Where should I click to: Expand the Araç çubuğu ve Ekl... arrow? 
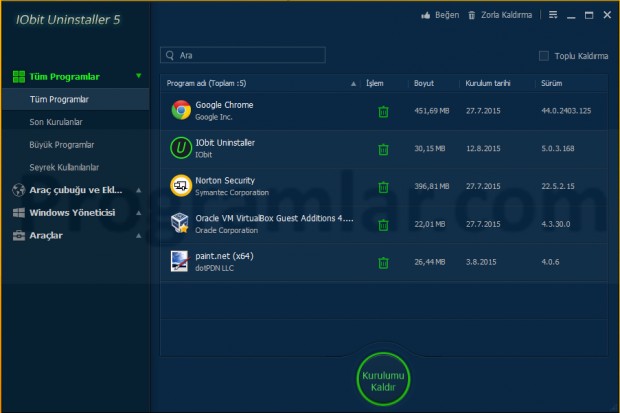(x=138, y=190)
